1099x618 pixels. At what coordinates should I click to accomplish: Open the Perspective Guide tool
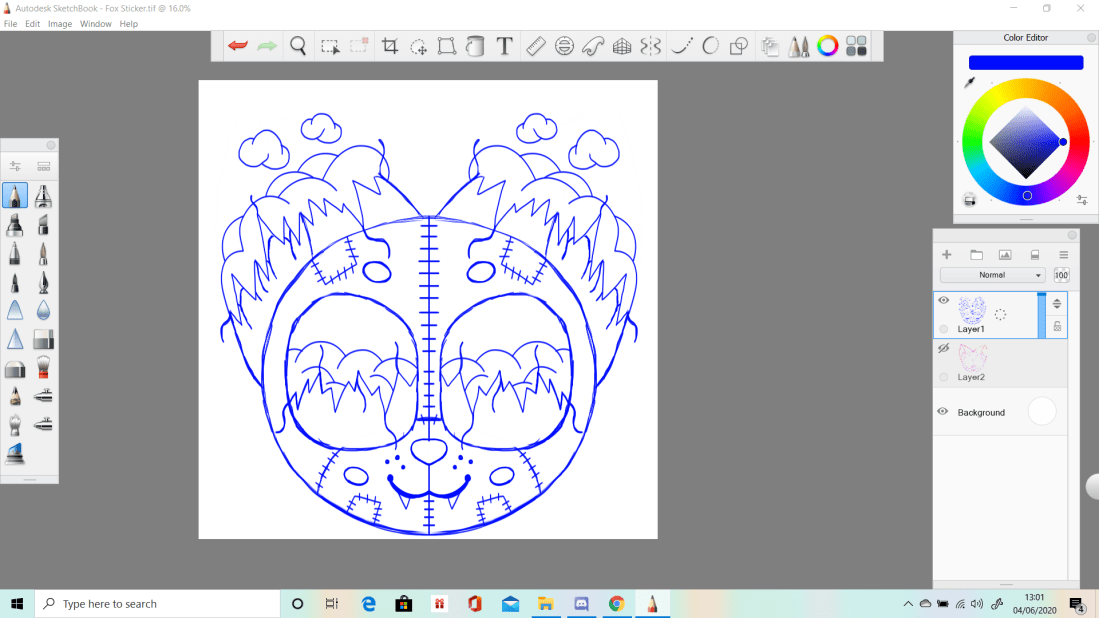point(622,46)
